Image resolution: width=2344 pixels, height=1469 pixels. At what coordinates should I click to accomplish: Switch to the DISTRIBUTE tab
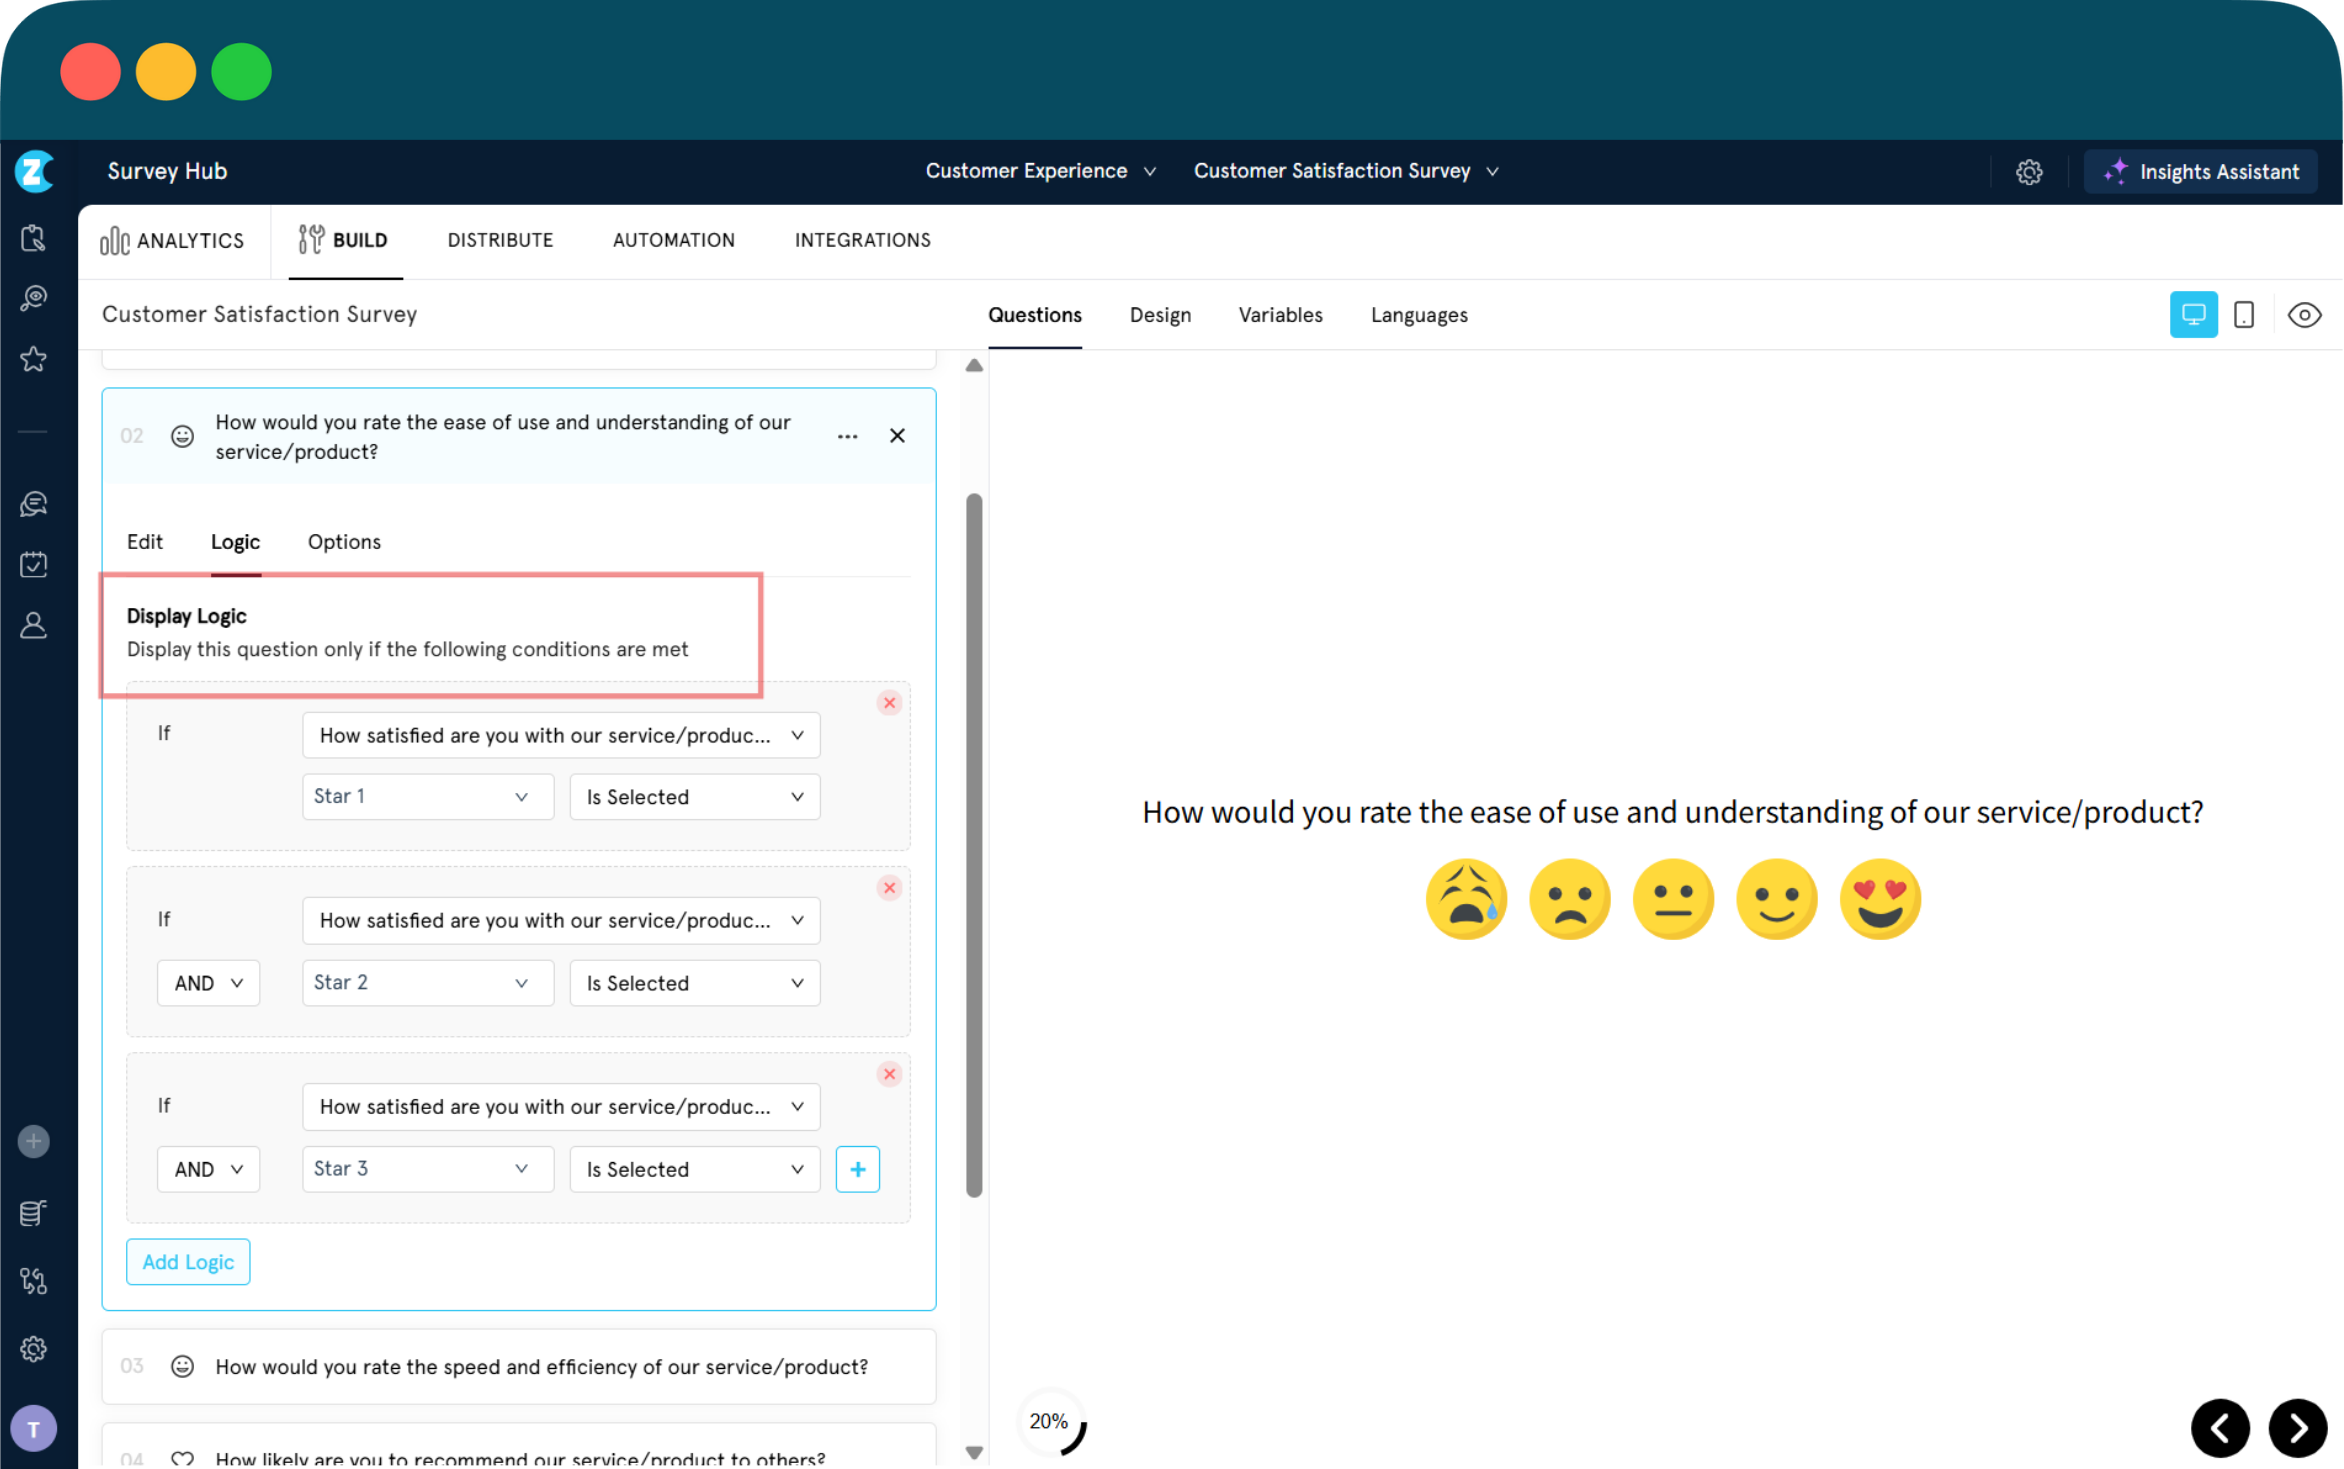click(500, 240)
